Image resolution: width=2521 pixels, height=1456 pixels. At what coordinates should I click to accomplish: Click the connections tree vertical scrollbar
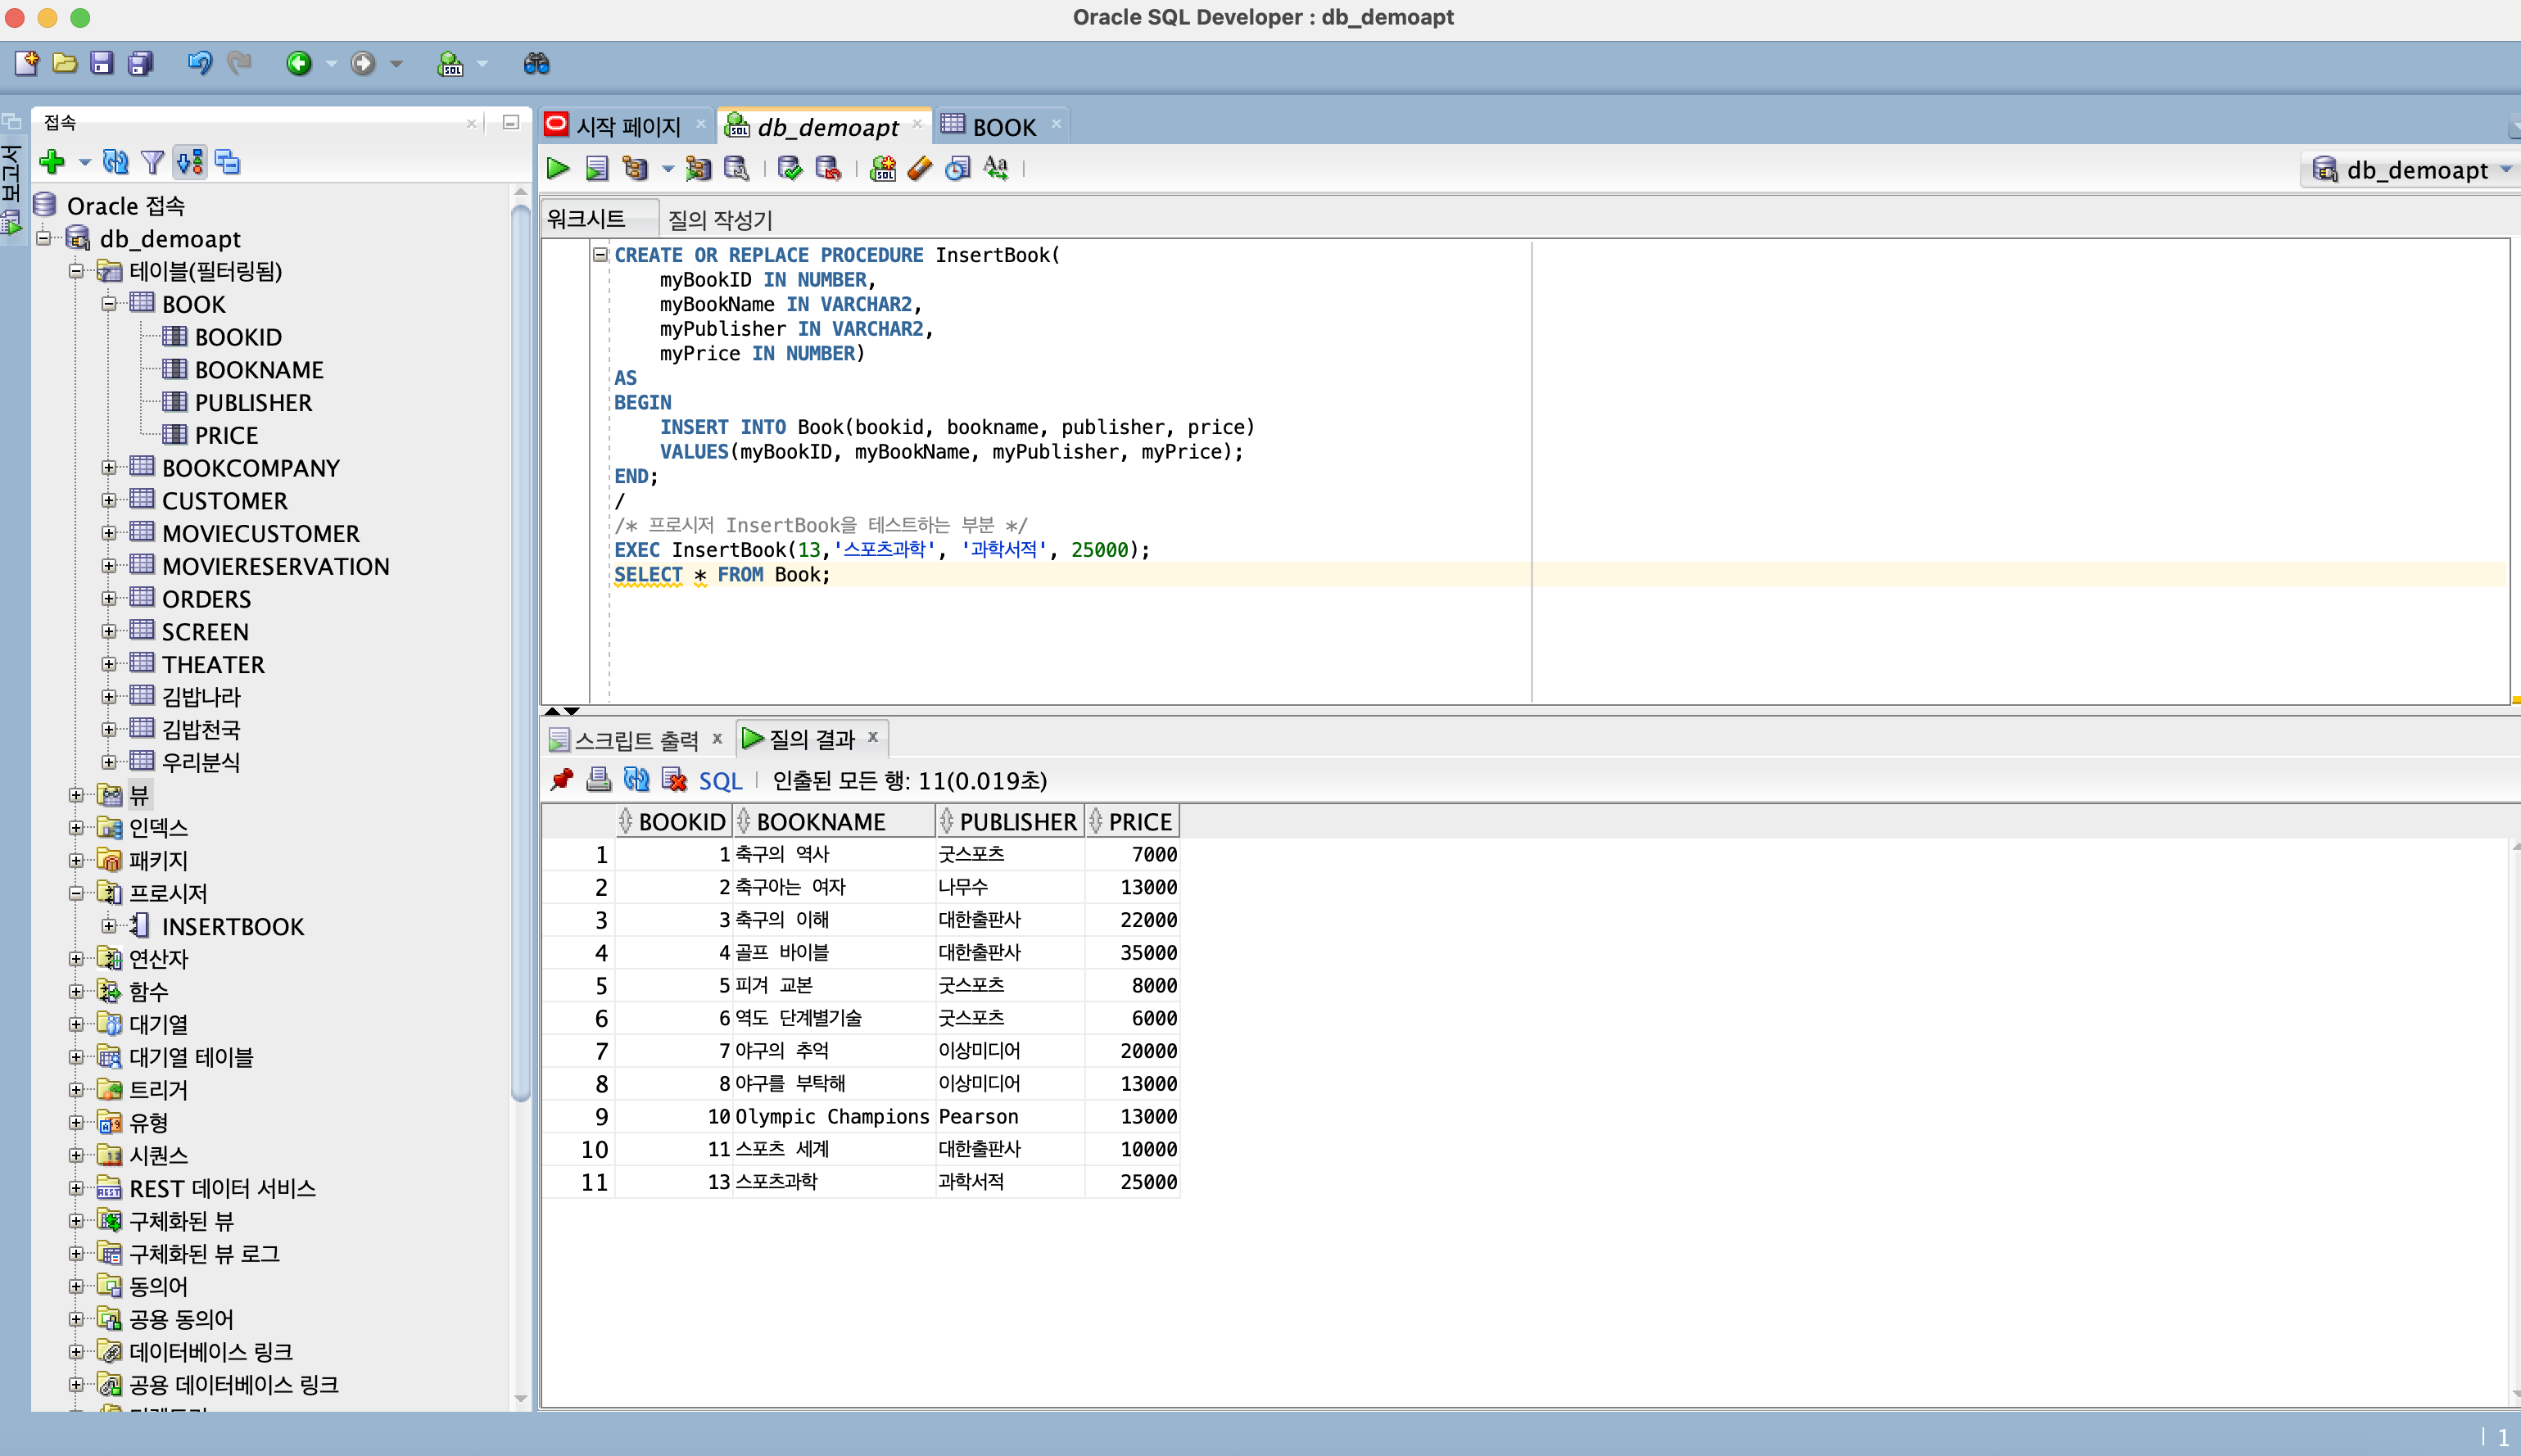pos(520,650)
